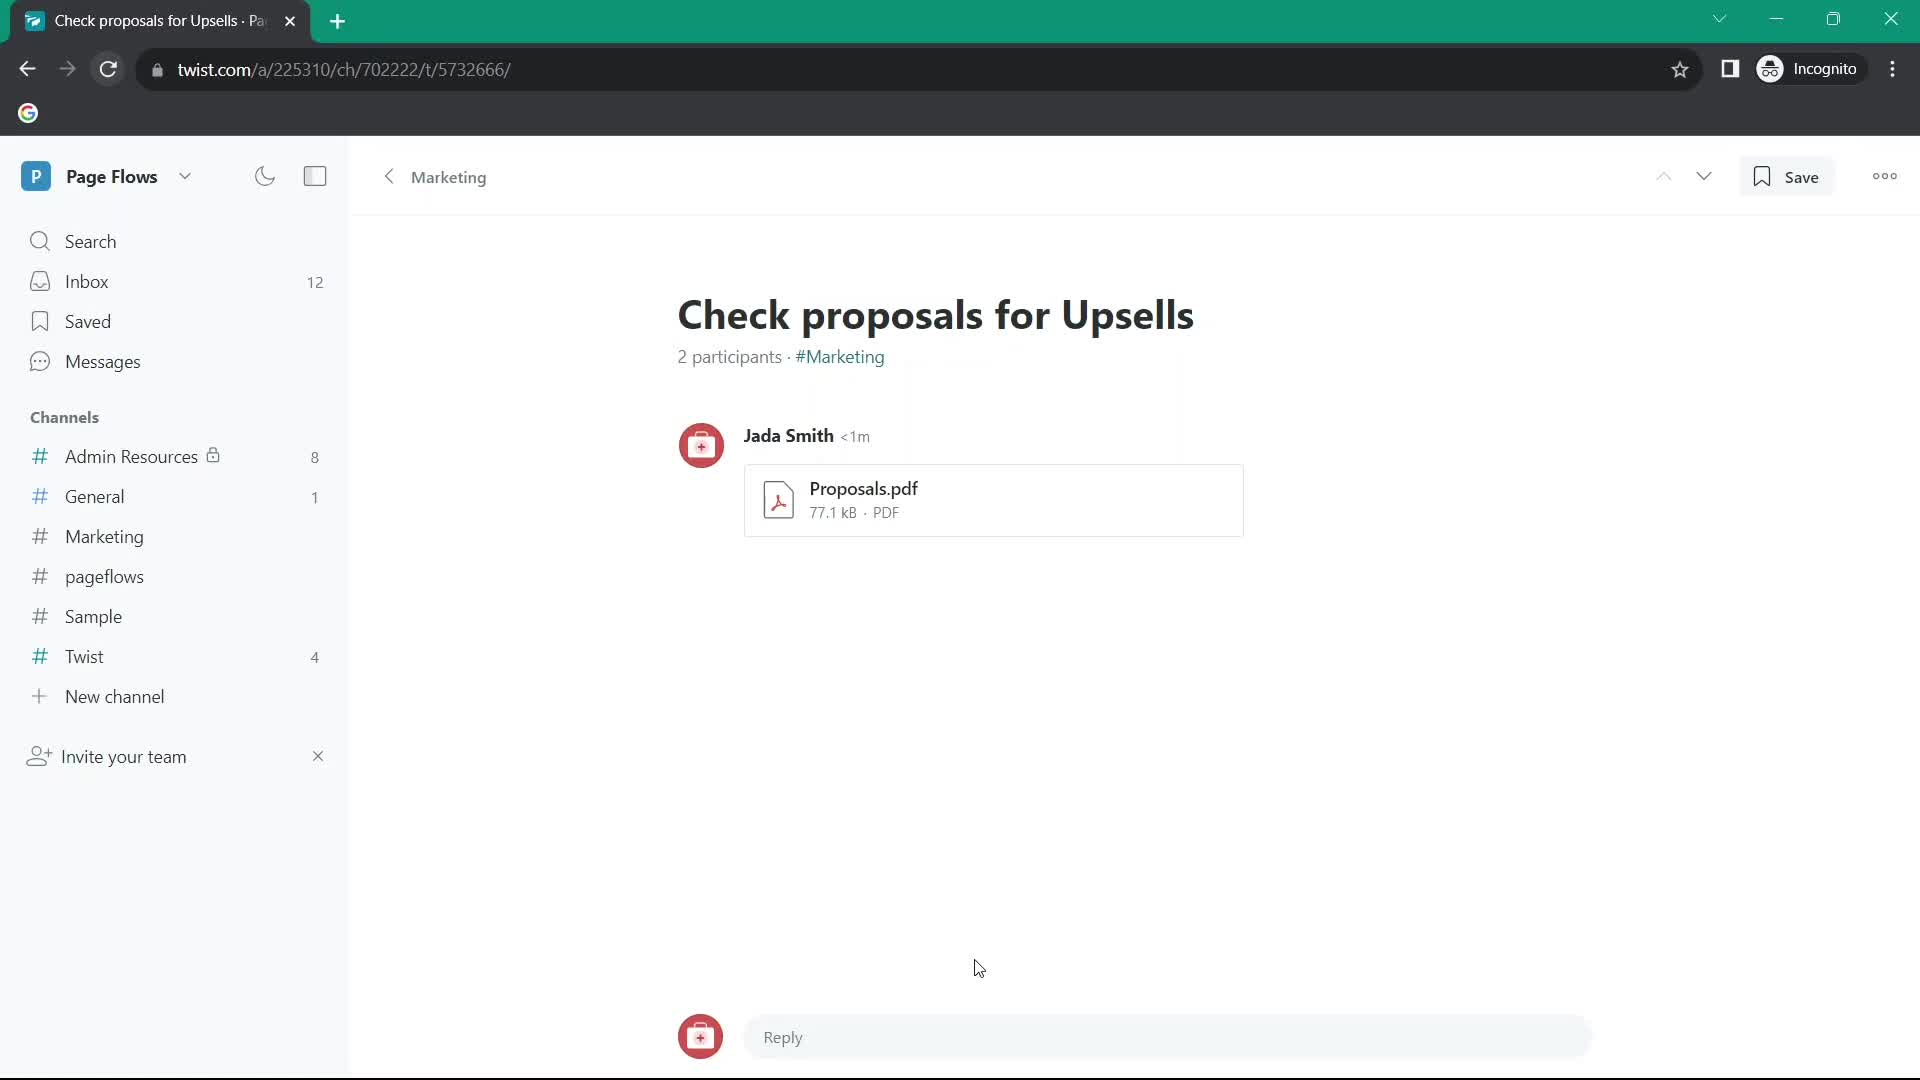The height and width of the screenshot is (1080, 1920).
Task: Dismiss the Invite your team prompt
Action: [x=318, y=756]
